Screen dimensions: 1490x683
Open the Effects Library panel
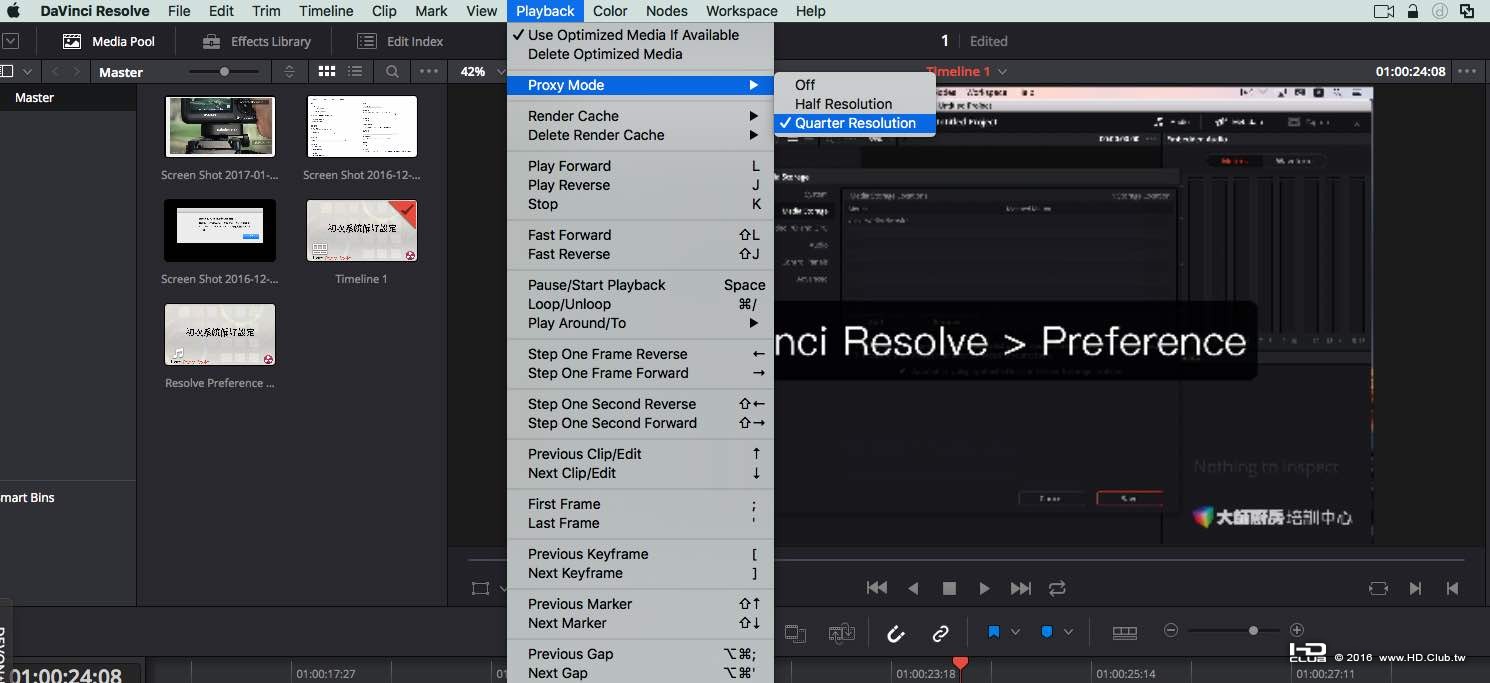pyautogui.click(x=256, y=41)
